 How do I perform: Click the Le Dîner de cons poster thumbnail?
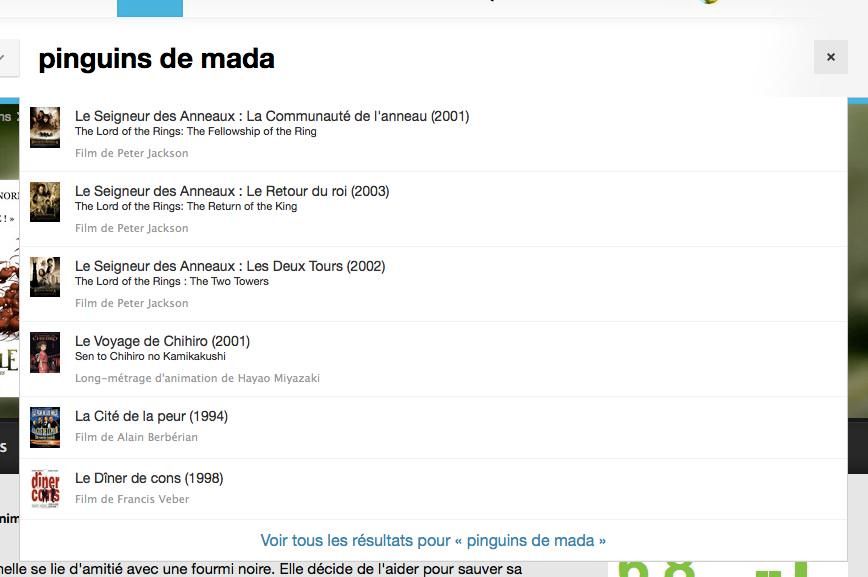(x=45, y=488)
